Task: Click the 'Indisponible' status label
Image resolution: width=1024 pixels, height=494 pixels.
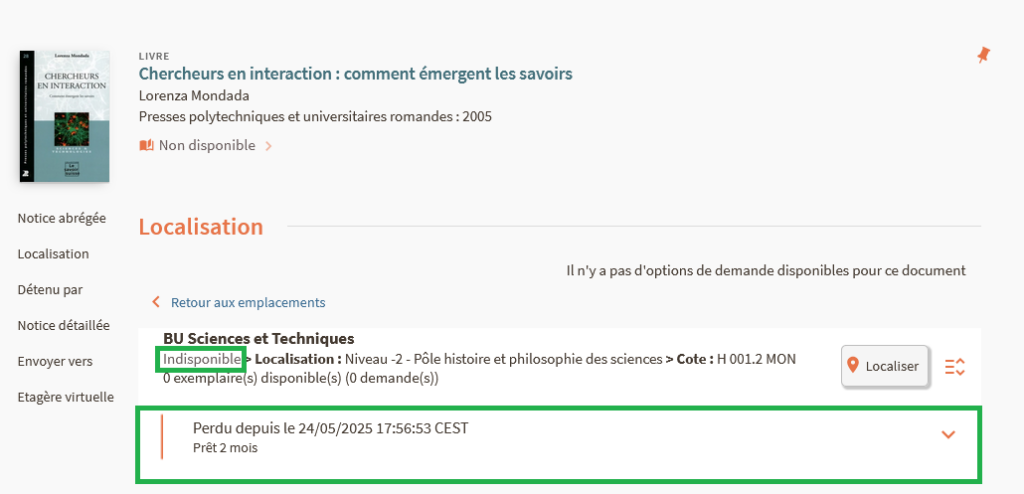Action: [x=201, y=359]
